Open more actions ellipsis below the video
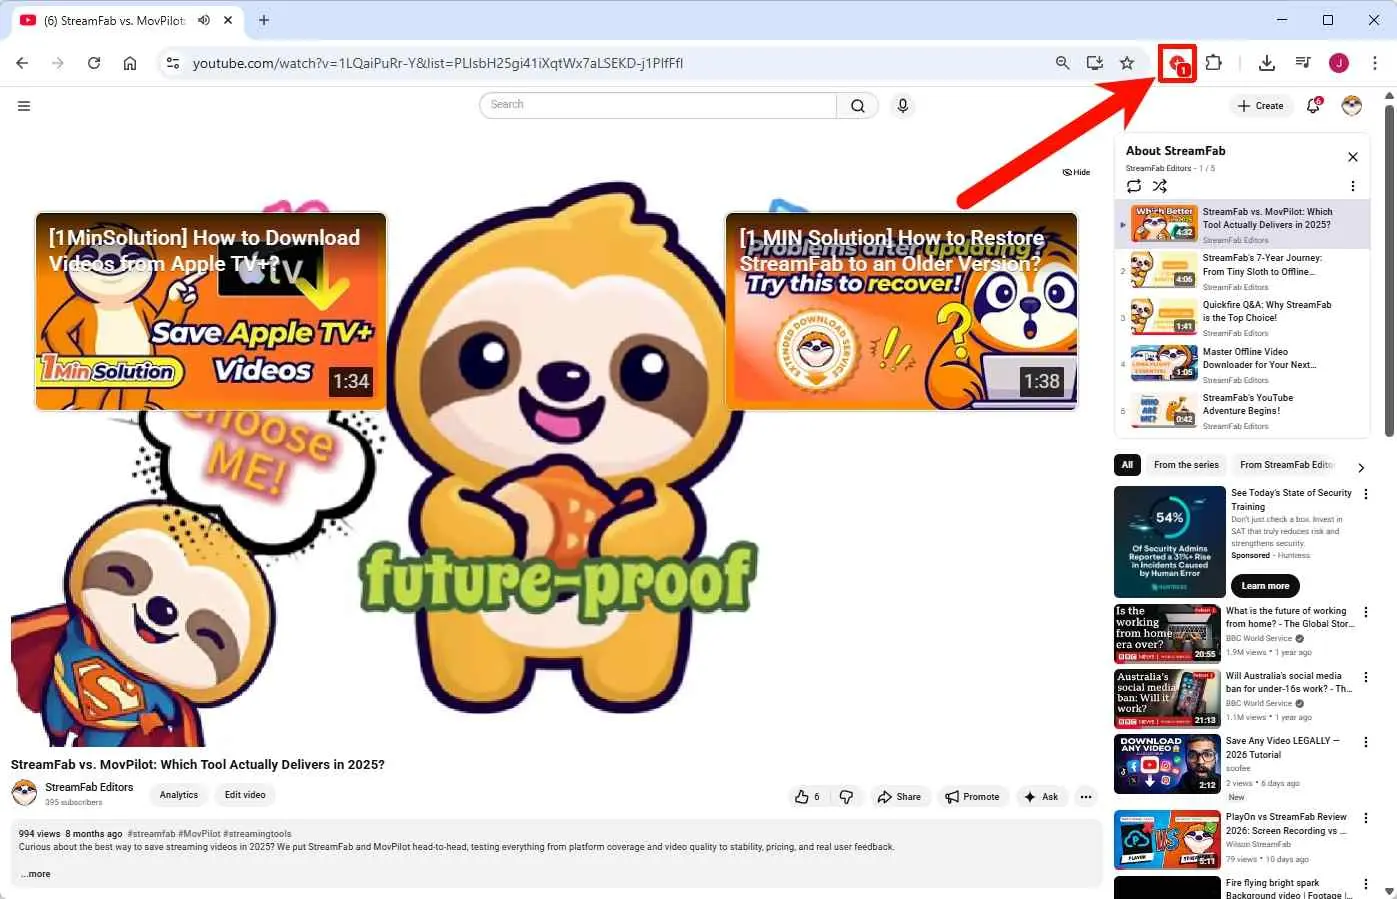The image size is (1397, 899). 1086,797
